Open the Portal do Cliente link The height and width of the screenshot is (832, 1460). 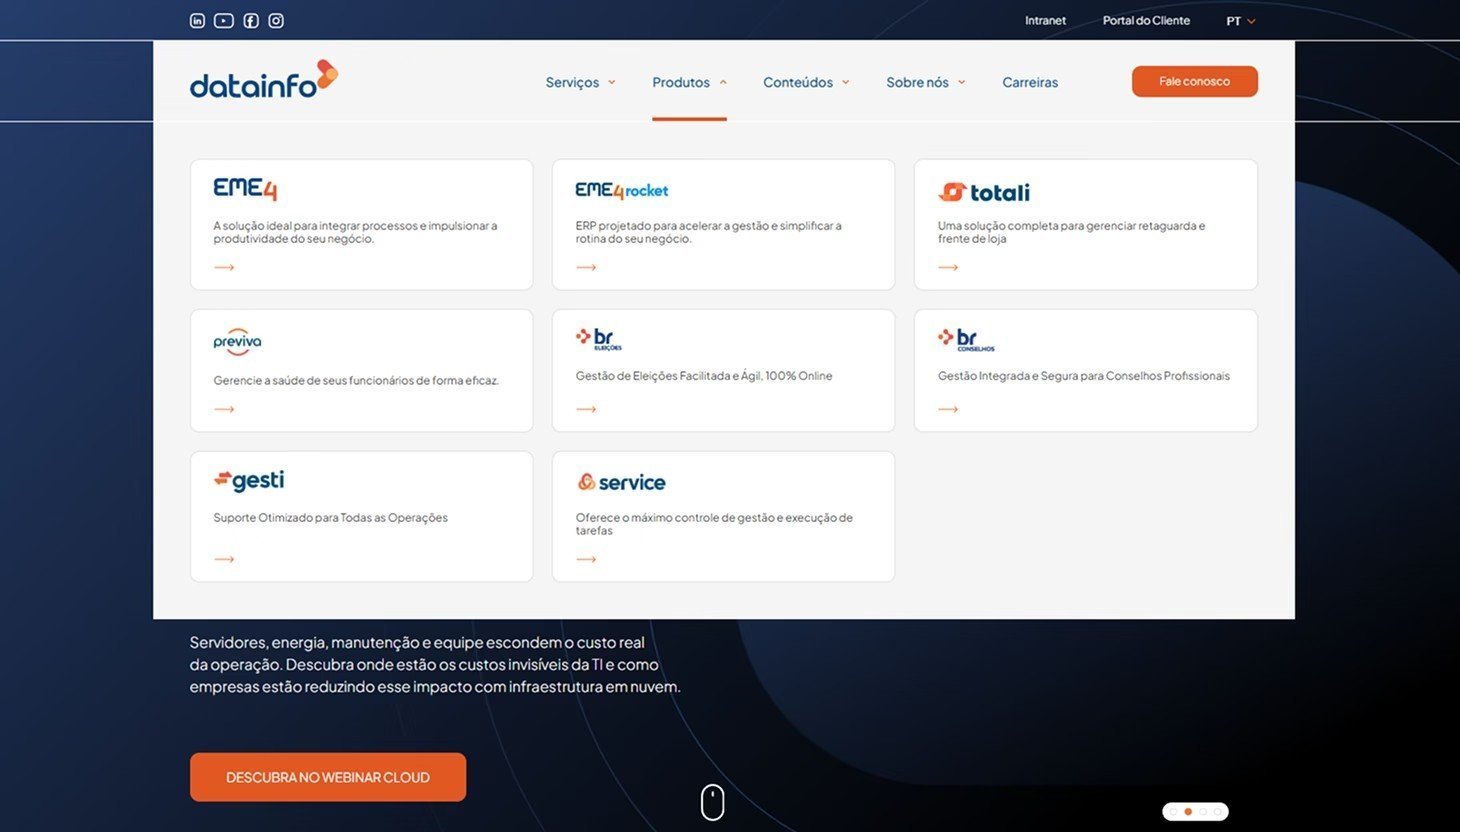click(x=1146, y=20)
